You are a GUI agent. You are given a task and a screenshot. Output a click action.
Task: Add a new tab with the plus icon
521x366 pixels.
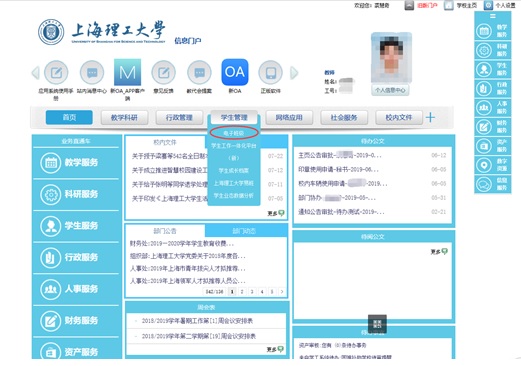(x=430, y=117)
